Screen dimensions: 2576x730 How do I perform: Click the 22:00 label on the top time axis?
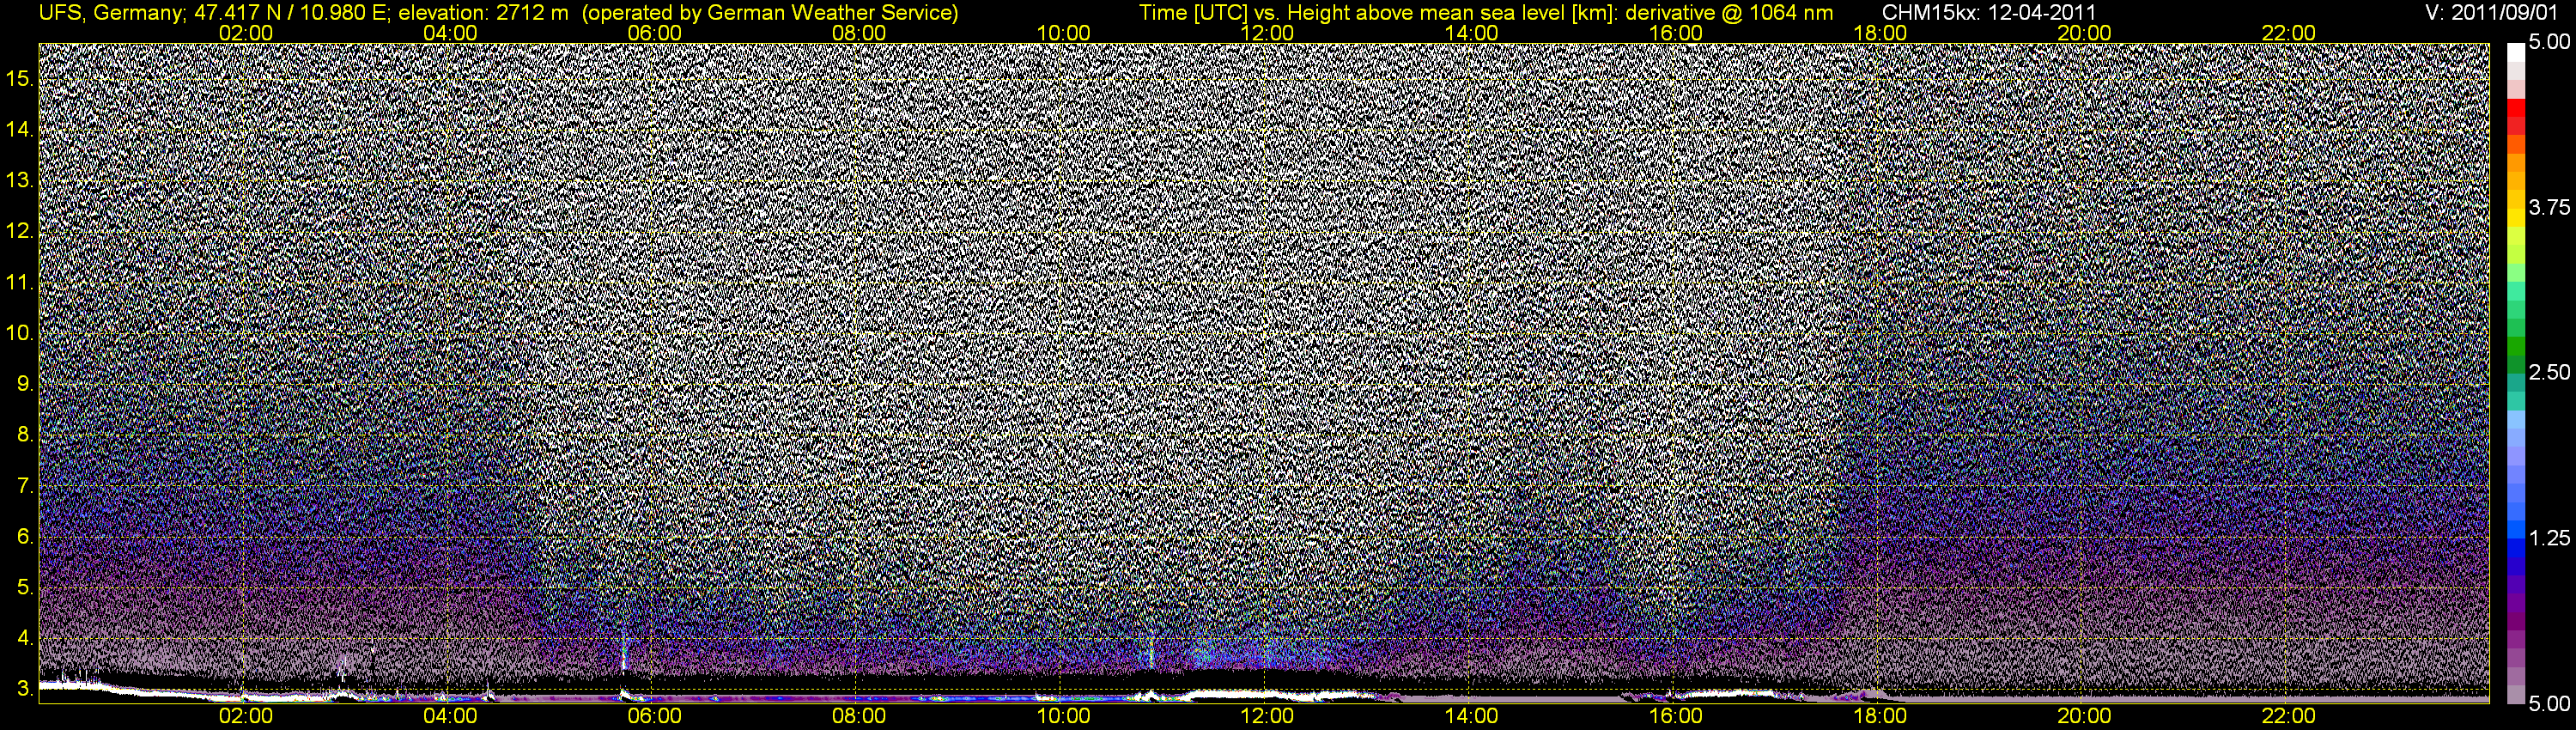coord(2289,33)
